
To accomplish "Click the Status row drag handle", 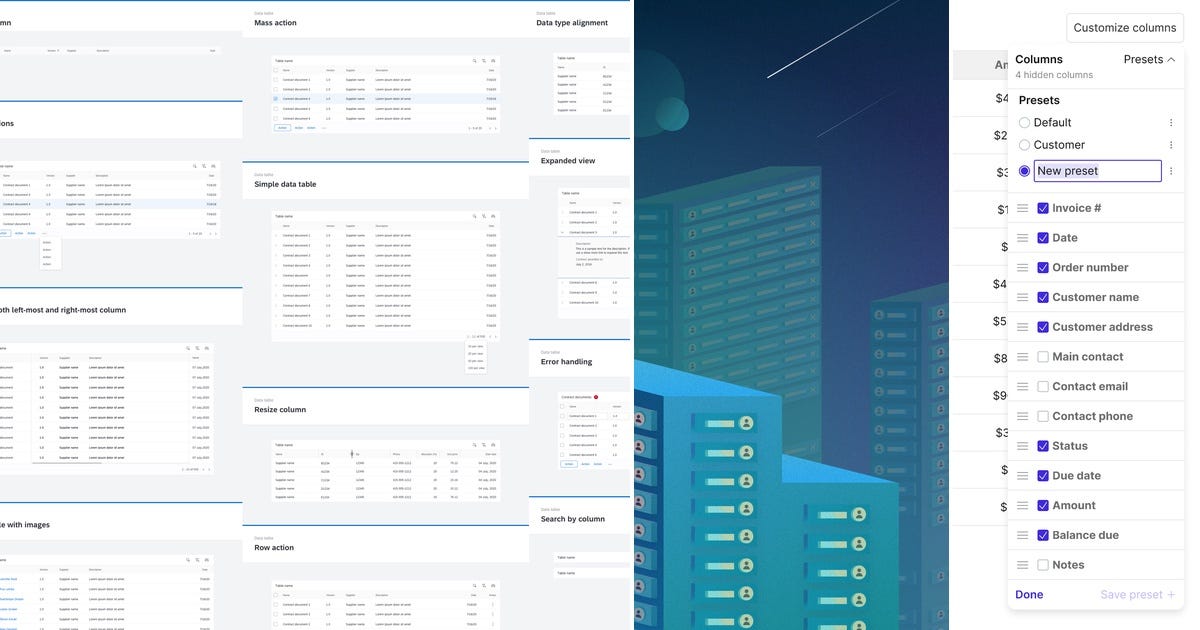I will point(1022,446).
